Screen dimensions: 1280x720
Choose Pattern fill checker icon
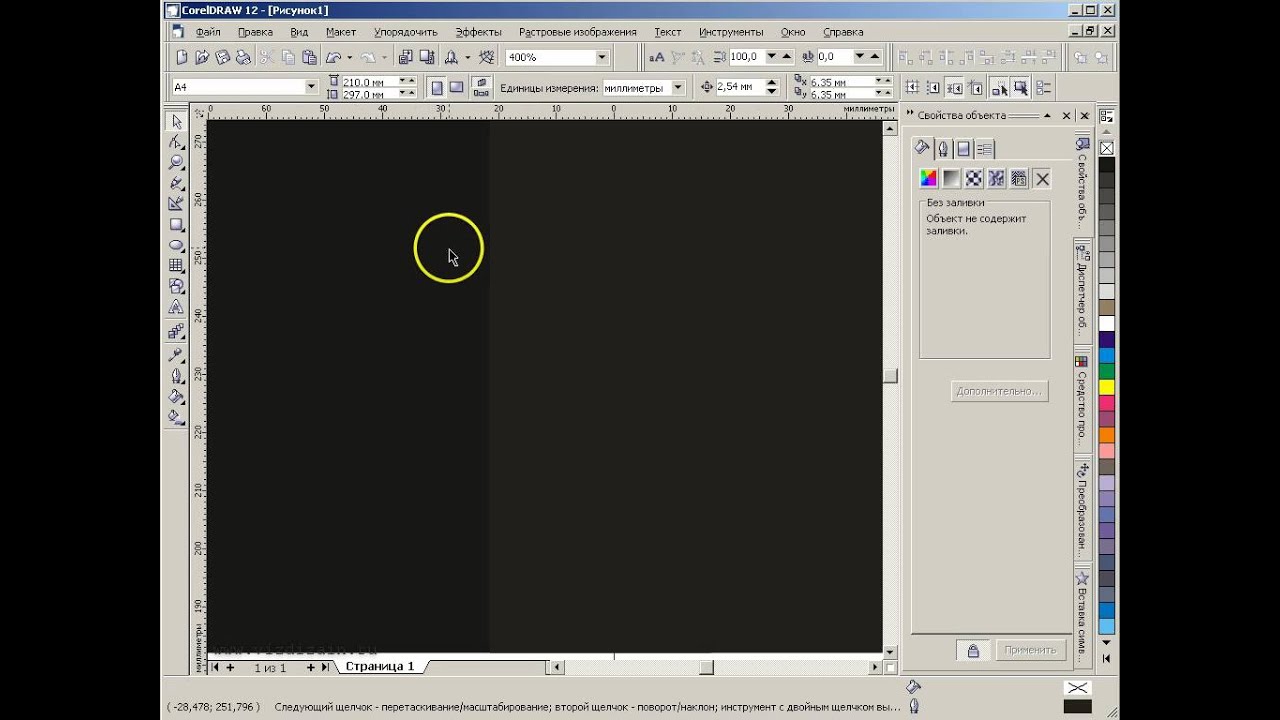pyautogui.click(x=974, y=179)
